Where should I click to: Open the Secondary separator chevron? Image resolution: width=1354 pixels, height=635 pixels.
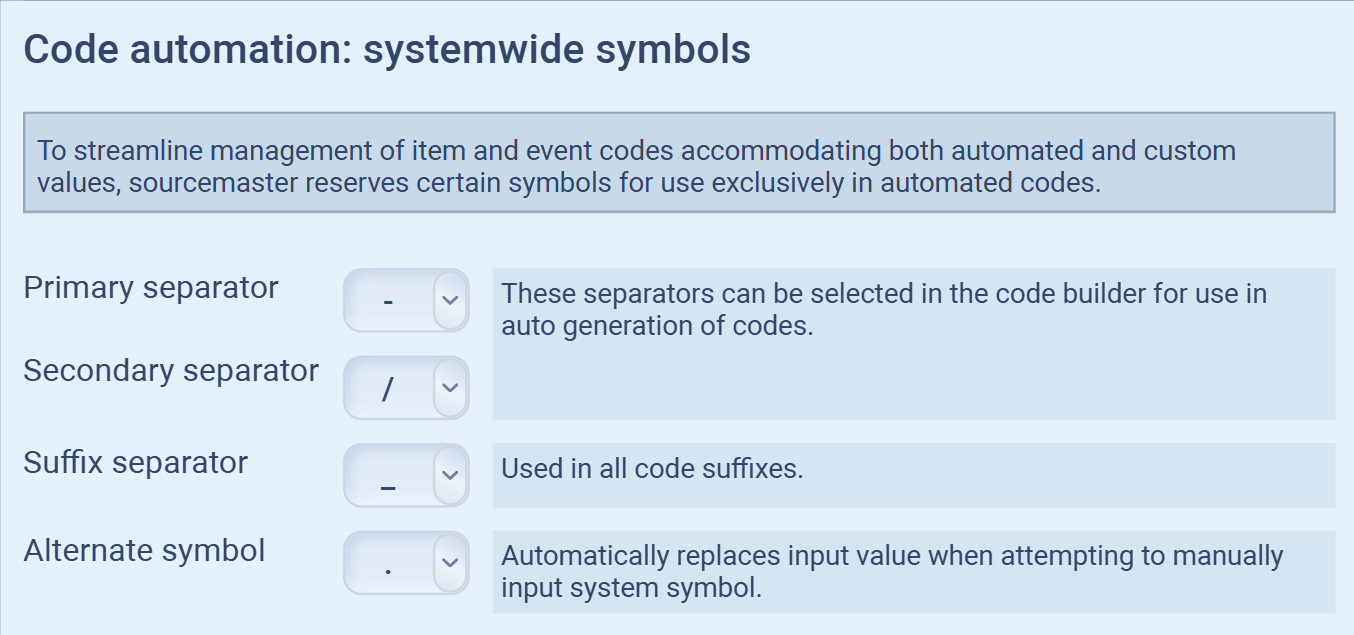[x=451, y=388]
